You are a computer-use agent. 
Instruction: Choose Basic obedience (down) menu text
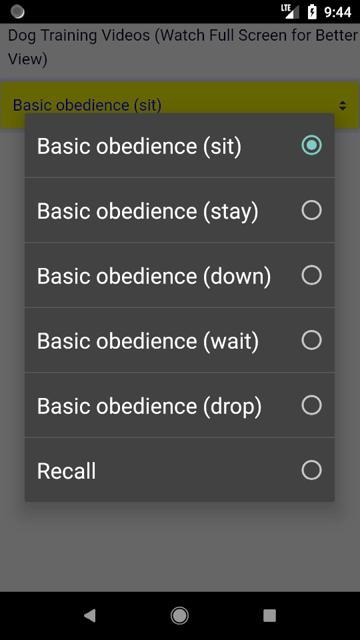[154, 276]
